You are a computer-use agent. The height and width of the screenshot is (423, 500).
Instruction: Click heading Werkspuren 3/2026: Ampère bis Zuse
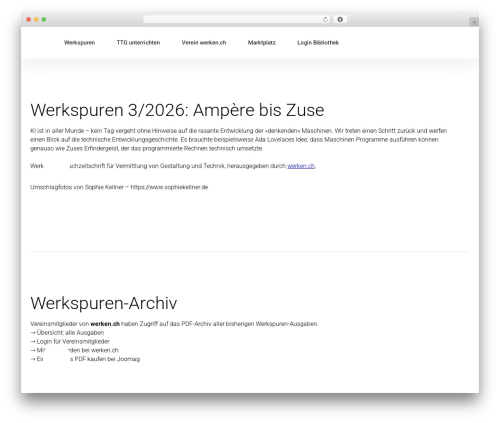177,110
